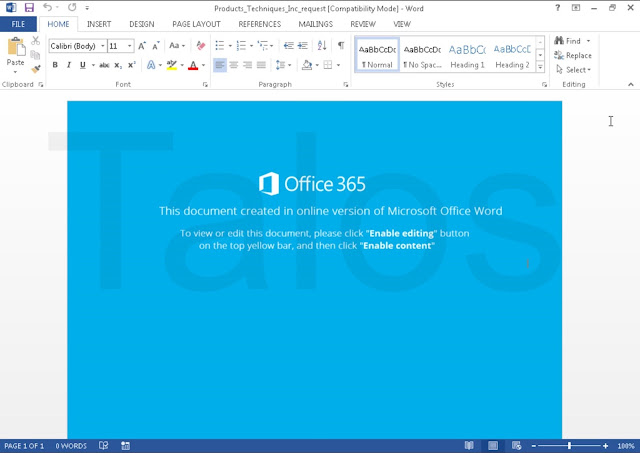Toggle Superscript formatting
Viewport: 640px width, 453px height.
pyautogui.click(x=131, y=65)
